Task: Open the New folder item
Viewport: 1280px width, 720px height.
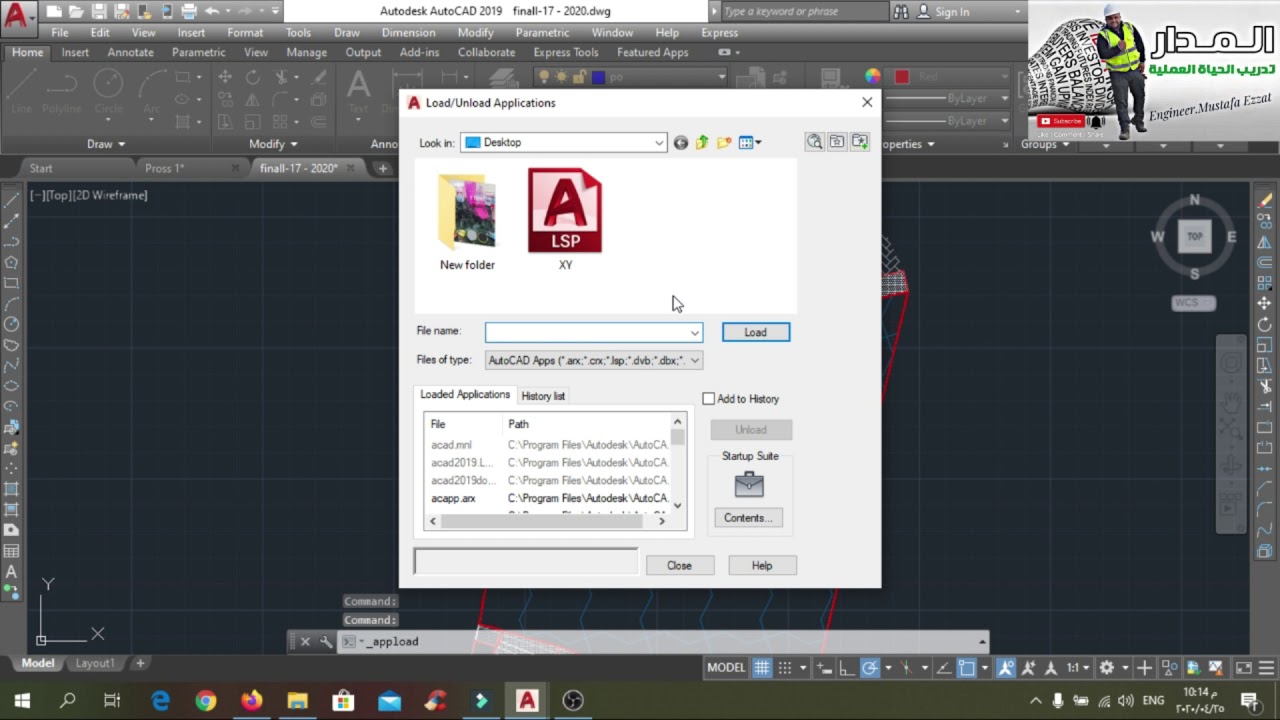Action: click(467, 220)
